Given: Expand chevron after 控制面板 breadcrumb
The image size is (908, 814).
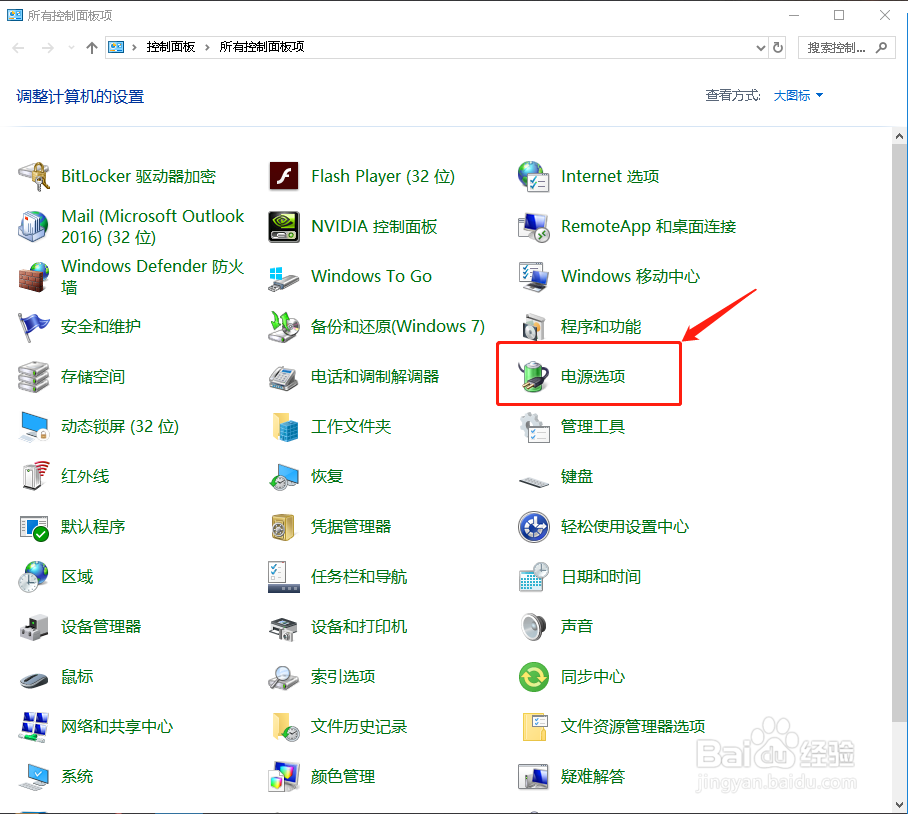Looking at the screenshot, I should point(207,47).
